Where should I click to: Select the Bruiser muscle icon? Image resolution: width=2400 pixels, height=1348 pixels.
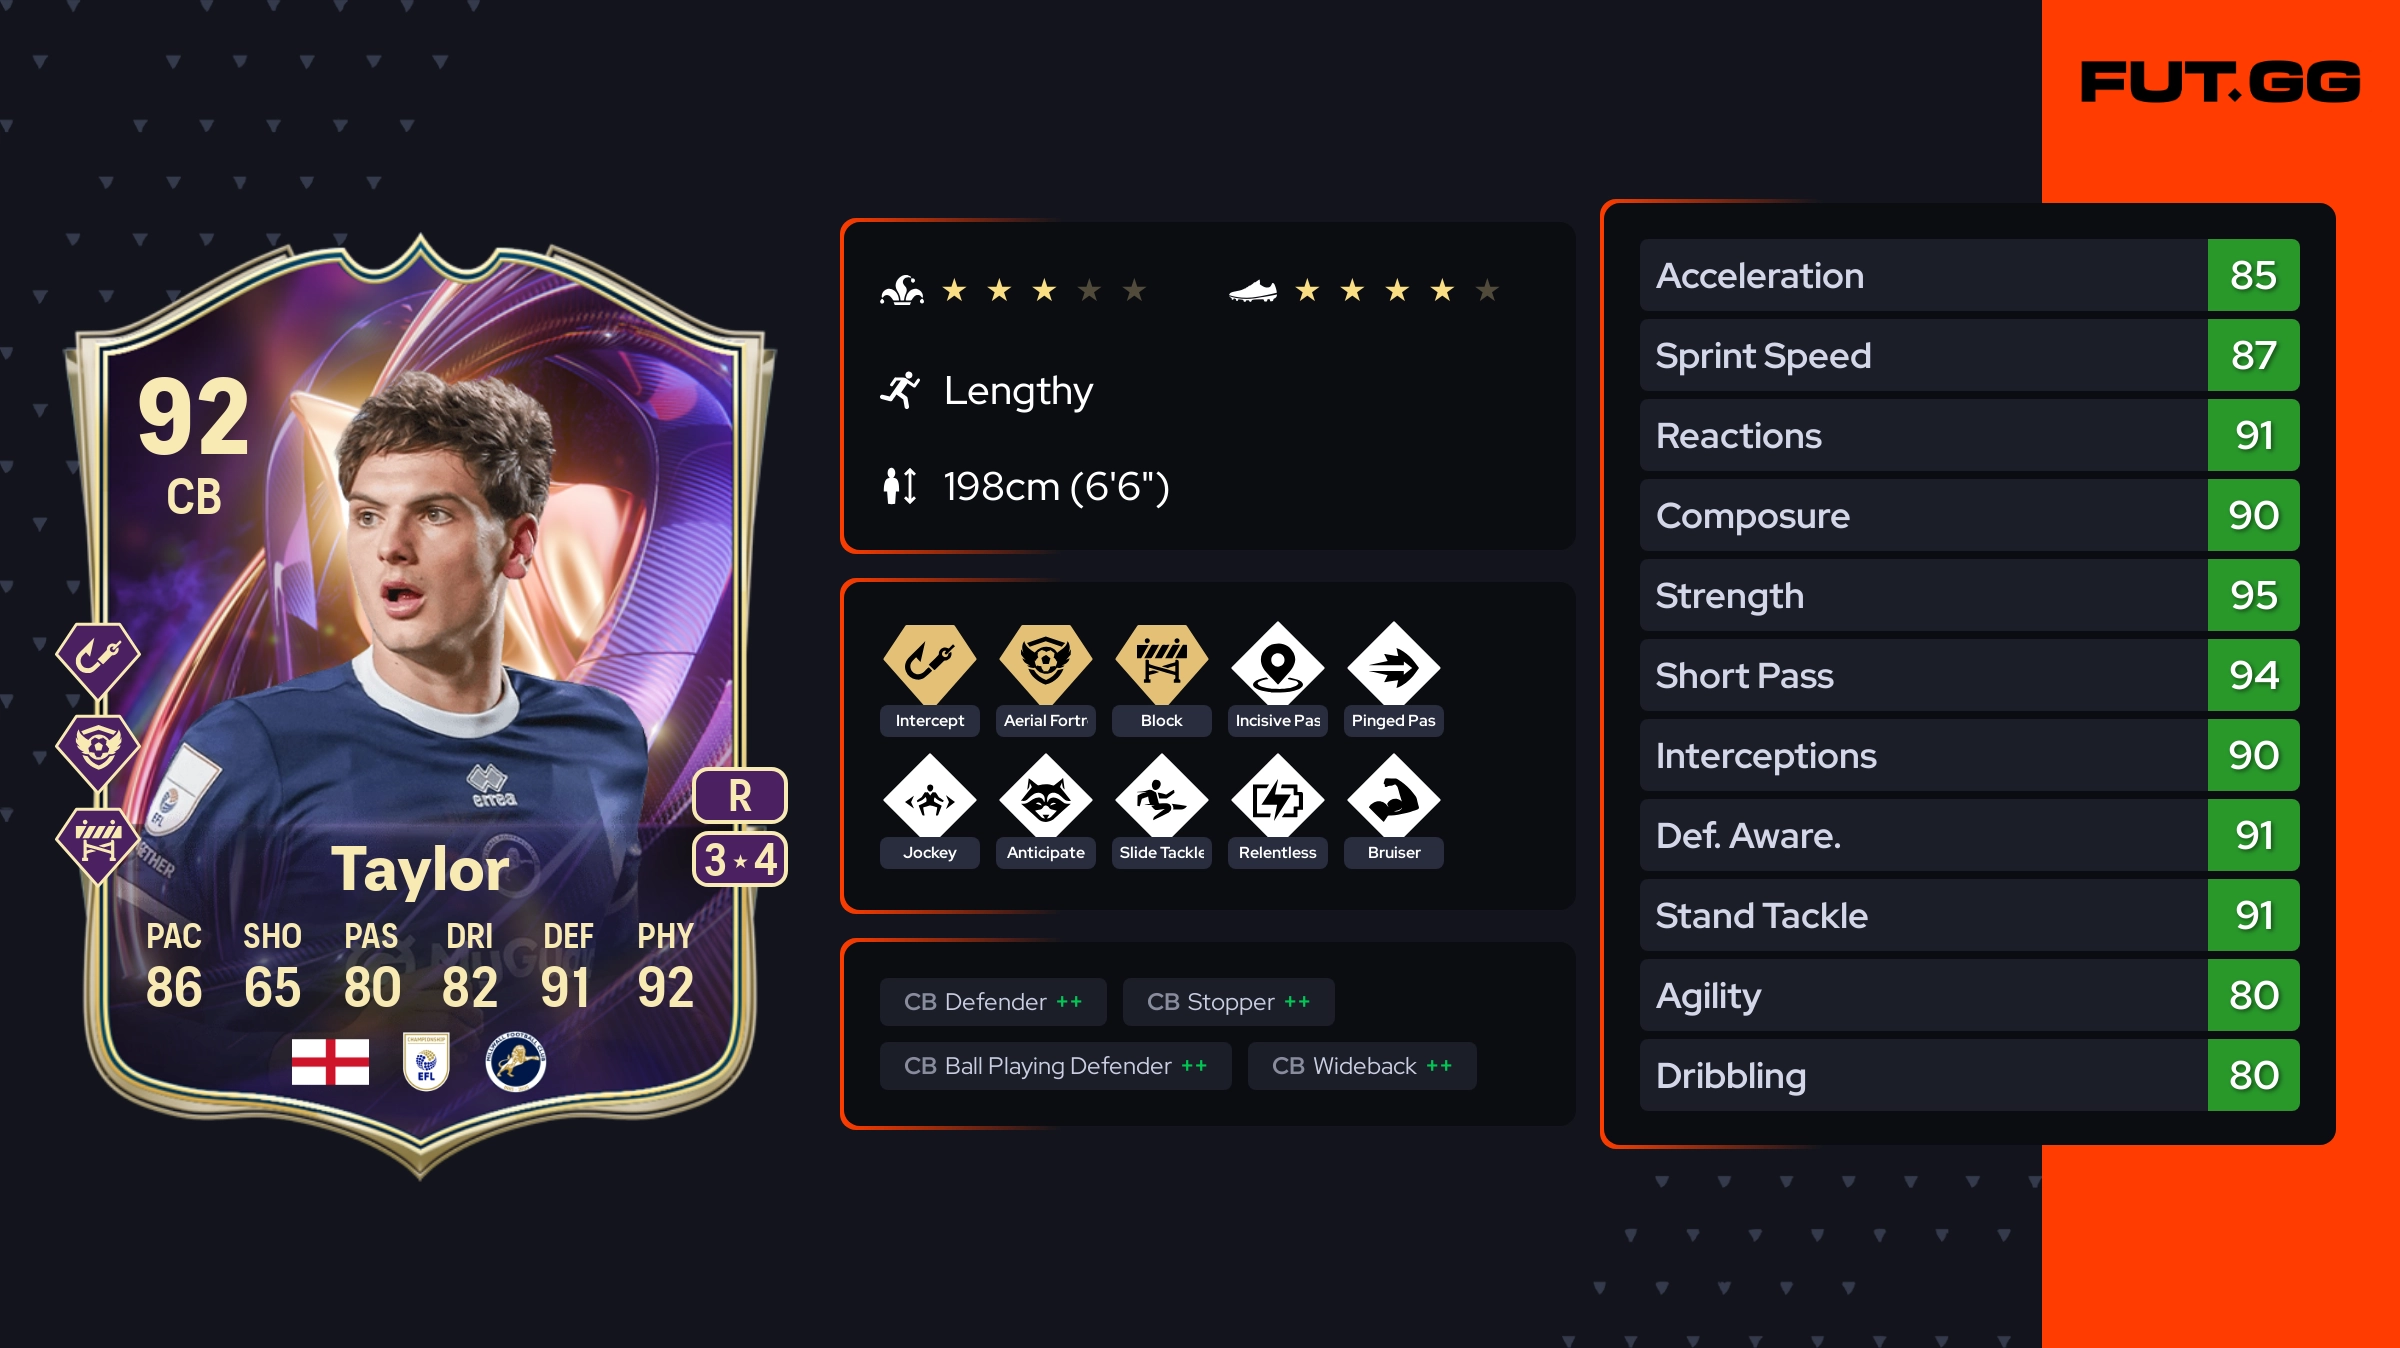(x=1393, y=796)
